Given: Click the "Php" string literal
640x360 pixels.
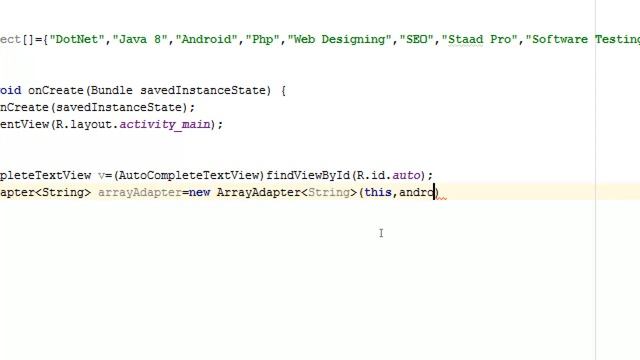Looking at the screenshot, I should coord(262,40).
